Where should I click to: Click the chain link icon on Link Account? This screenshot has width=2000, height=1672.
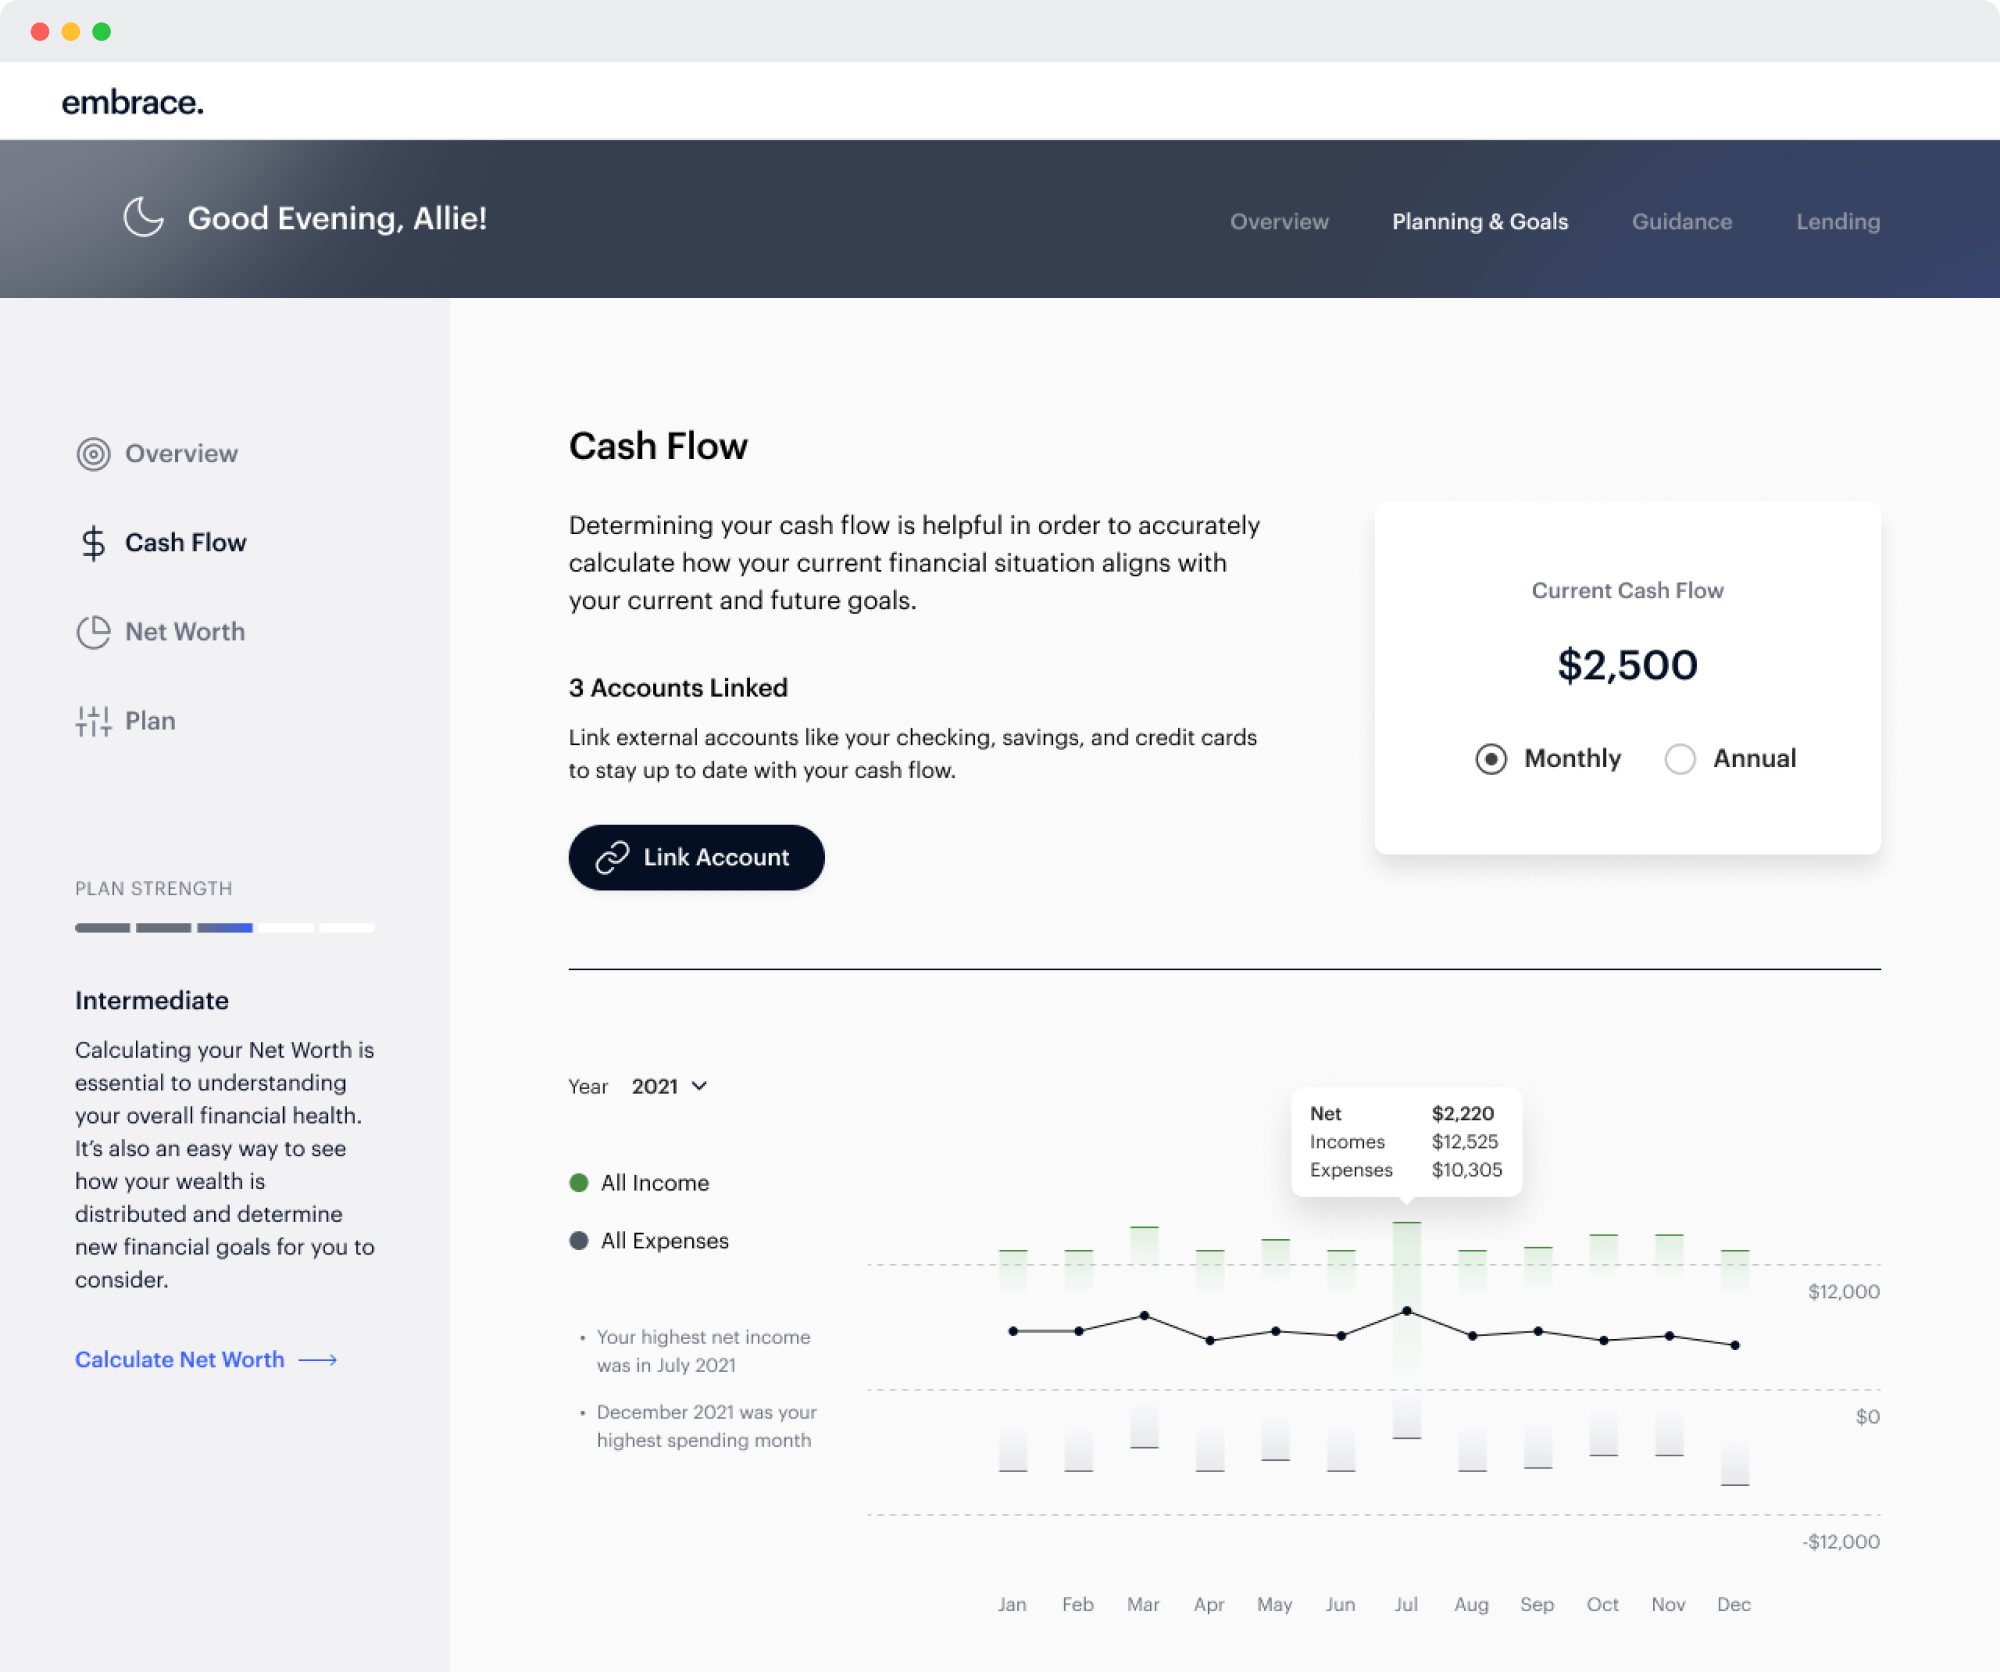point(612,857)
